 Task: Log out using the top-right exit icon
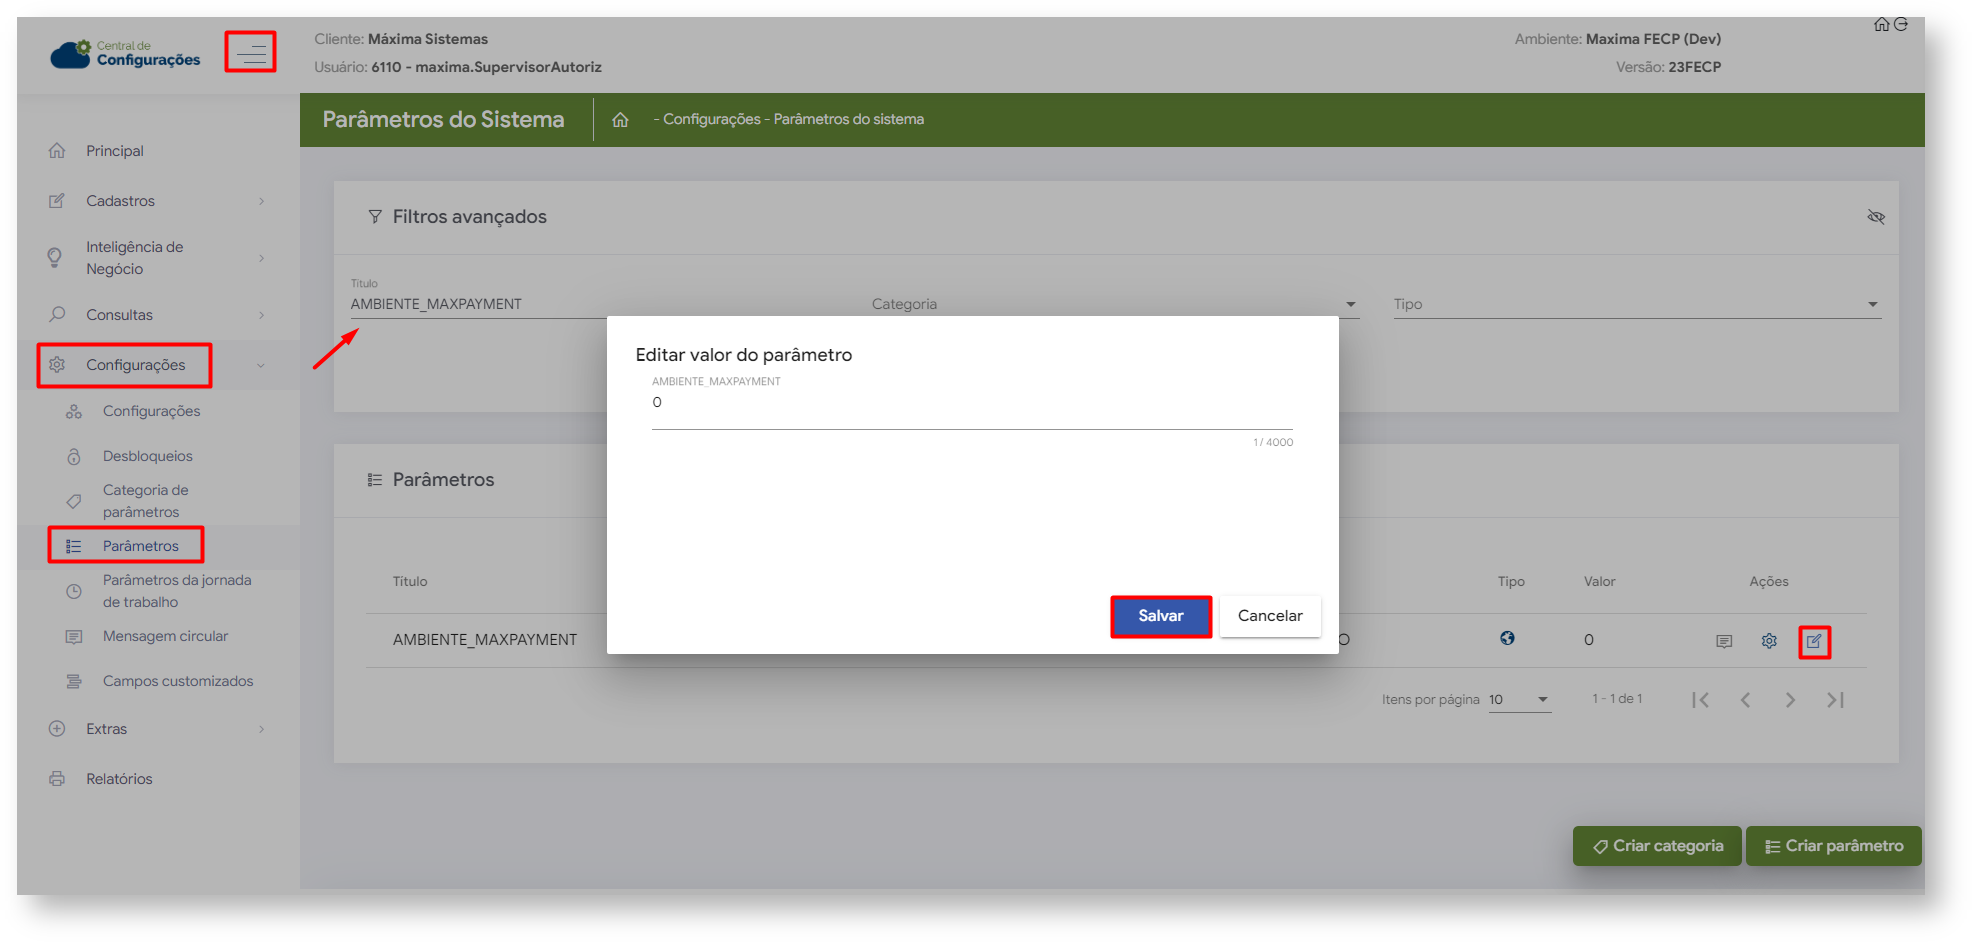coord(1901,25)
